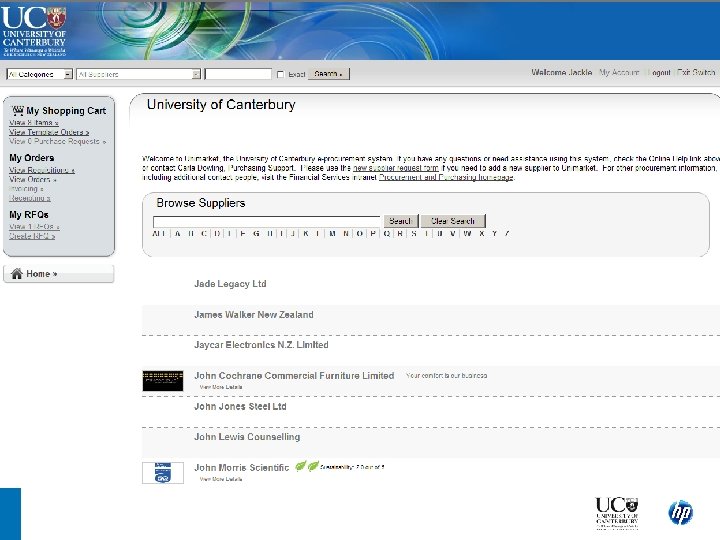Filter suppliers by letter Z
The image size is (720, 540).
pos(507,233)
